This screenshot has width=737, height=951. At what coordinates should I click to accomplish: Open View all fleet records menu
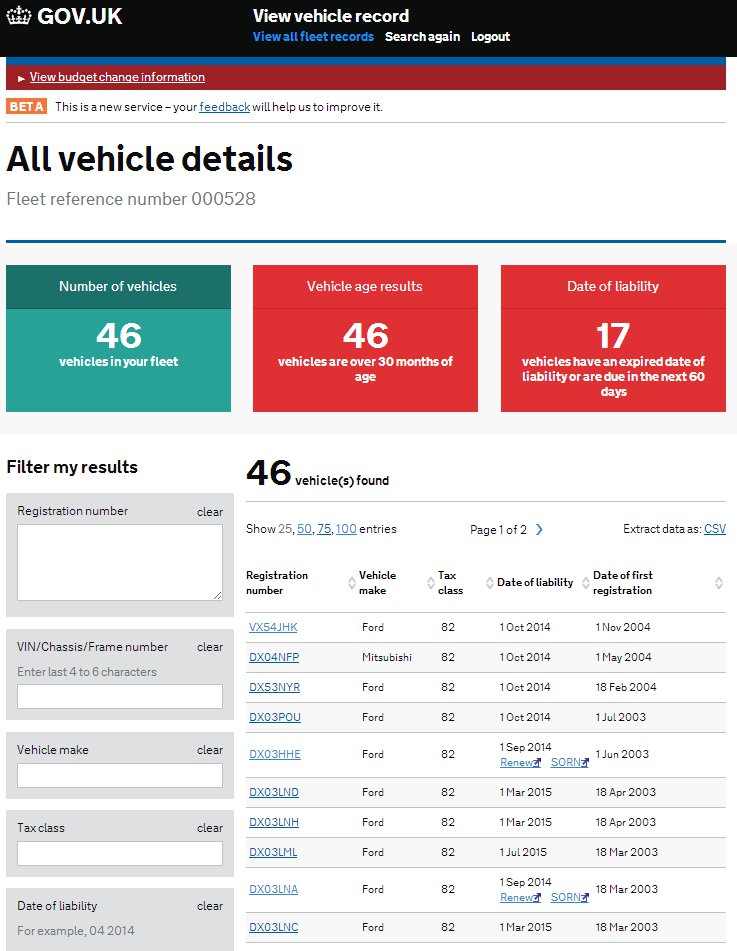pos(313,36)
